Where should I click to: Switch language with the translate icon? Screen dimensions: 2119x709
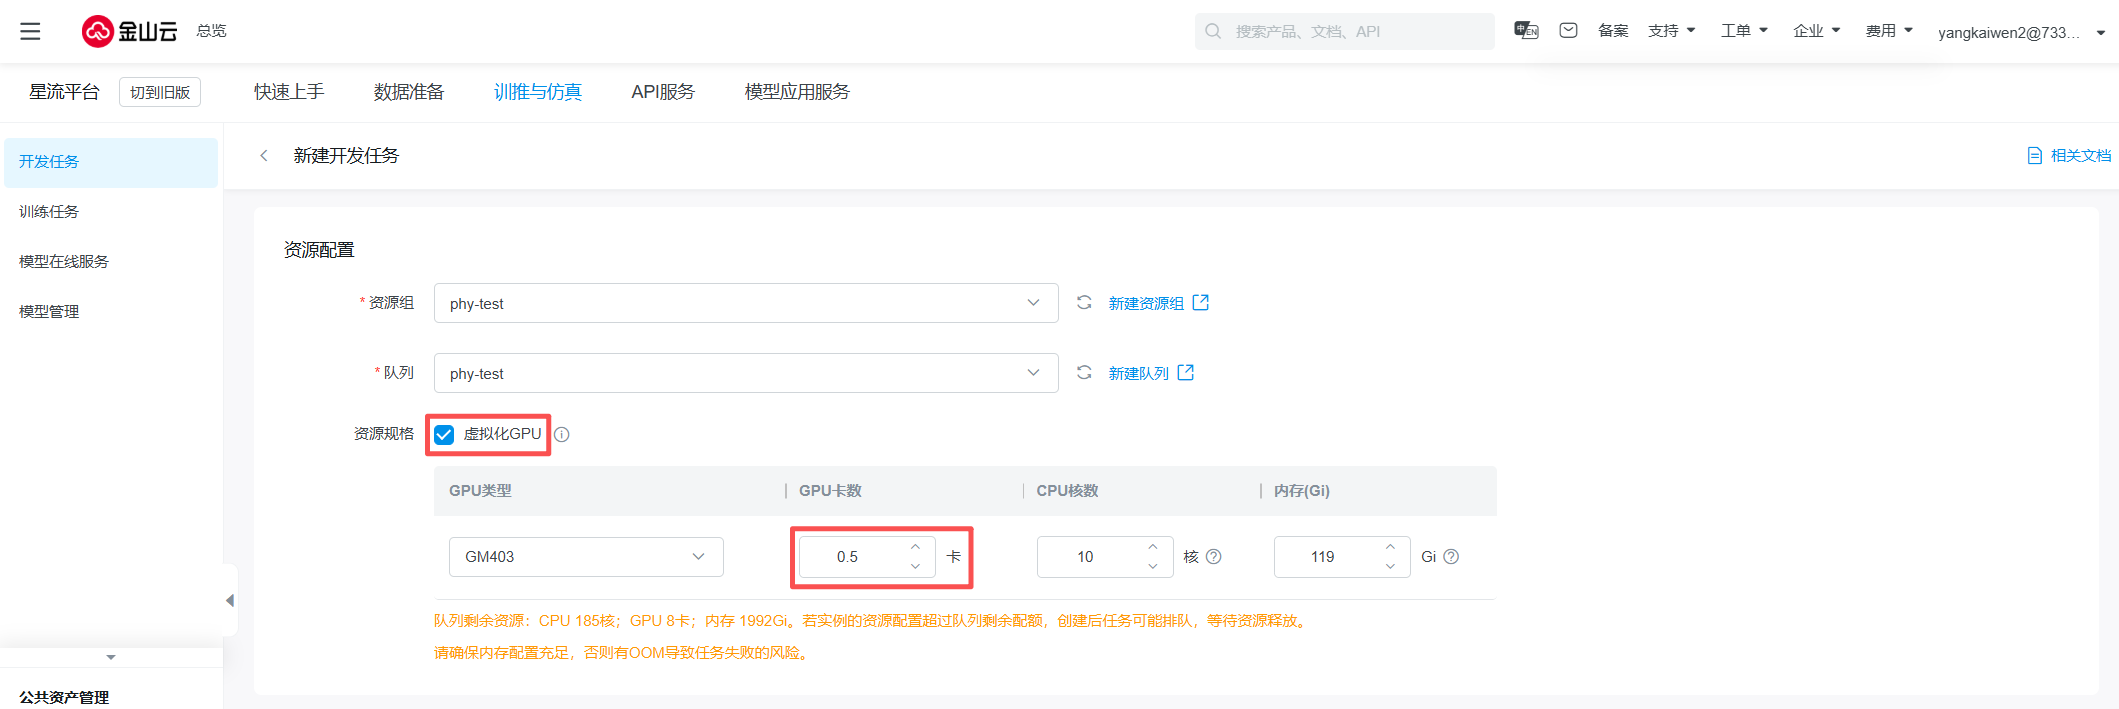pos(1526,31)
